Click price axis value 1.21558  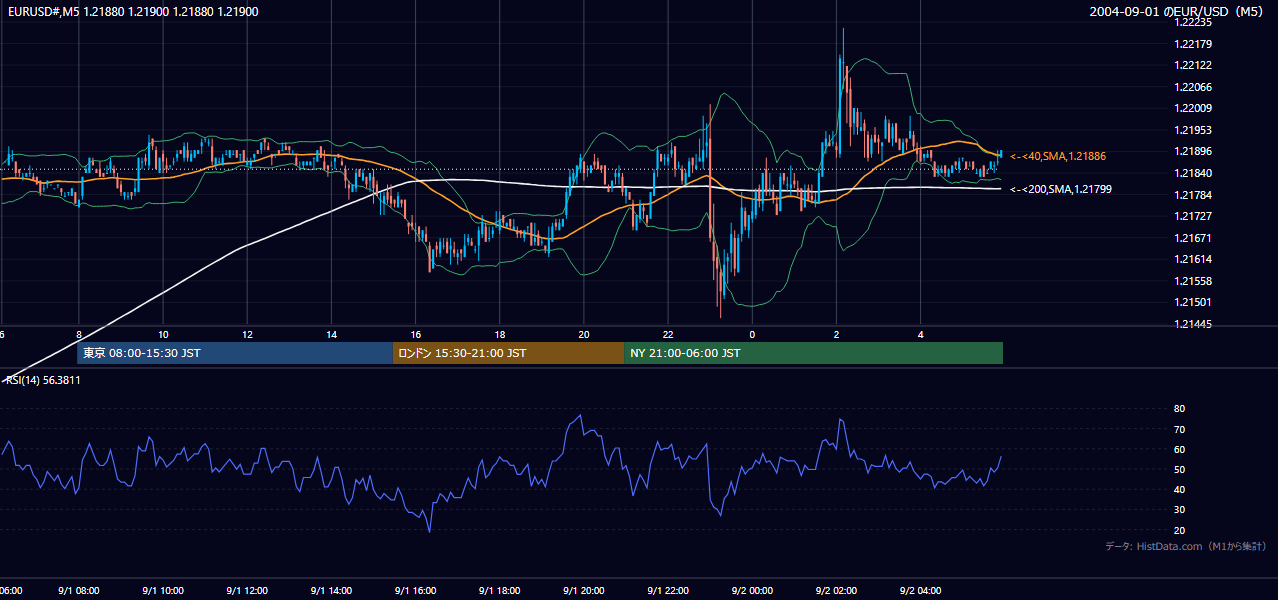pyautogui.click(x=1193, y=281)
